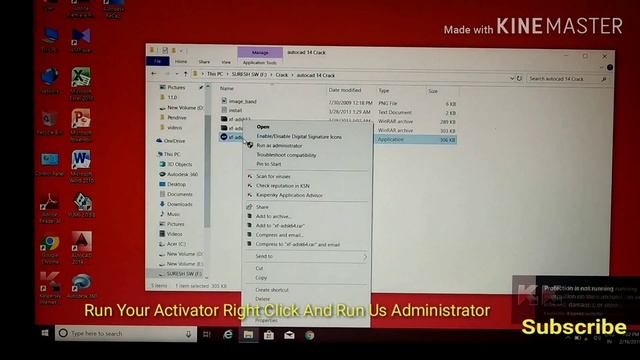Go up one folder level
Viewport: 640px width, 360px height.
[186, 74]
